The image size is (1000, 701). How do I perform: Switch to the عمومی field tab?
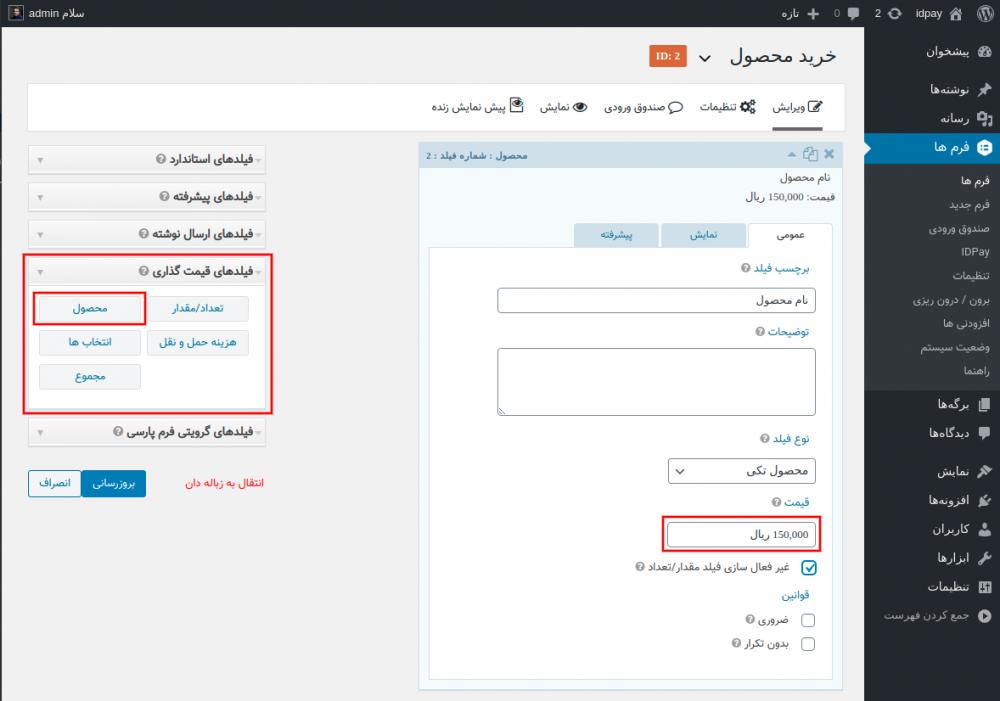pos(790,235)
